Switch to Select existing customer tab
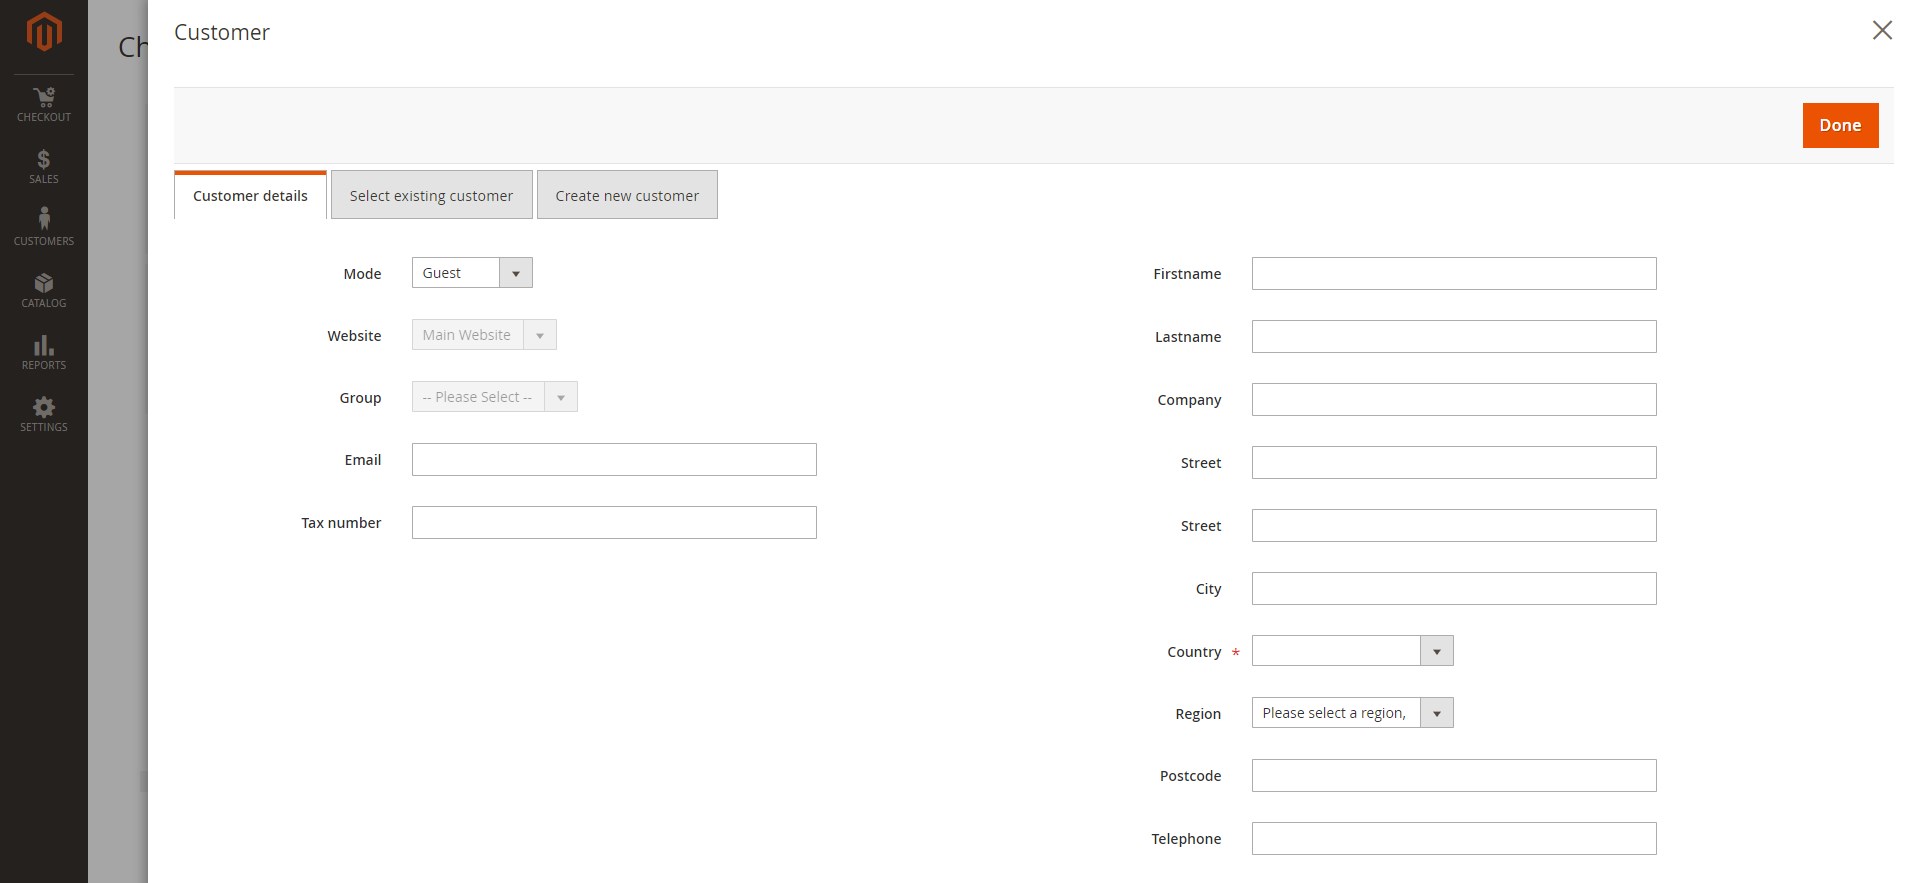Screen dimensions: 1905x883 point(431,195)
